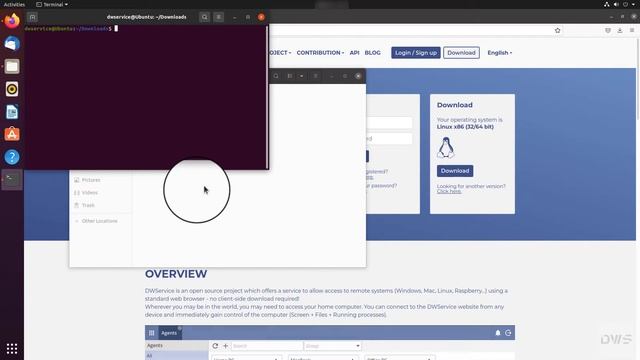
Task: Expand view options arrow in Files window
Action: click(x=302, y=76)
